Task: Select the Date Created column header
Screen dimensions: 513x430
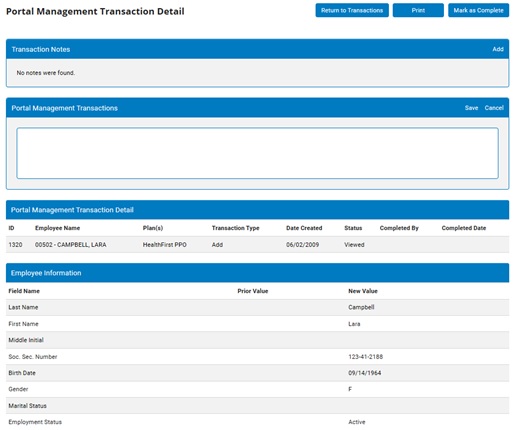Action: 304,228
